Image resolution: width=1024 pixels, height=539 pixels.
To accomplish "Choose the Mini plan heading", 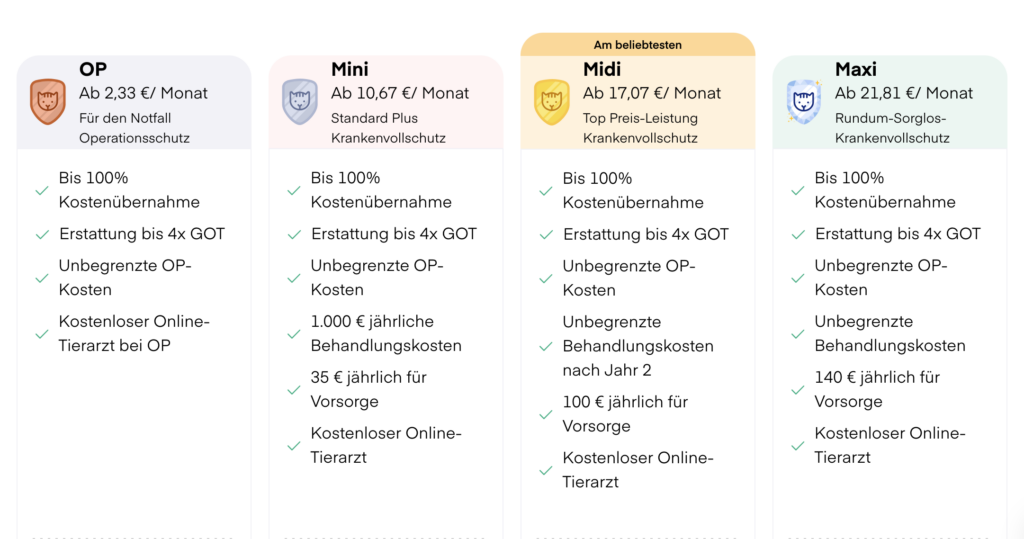I will point(349,69).
